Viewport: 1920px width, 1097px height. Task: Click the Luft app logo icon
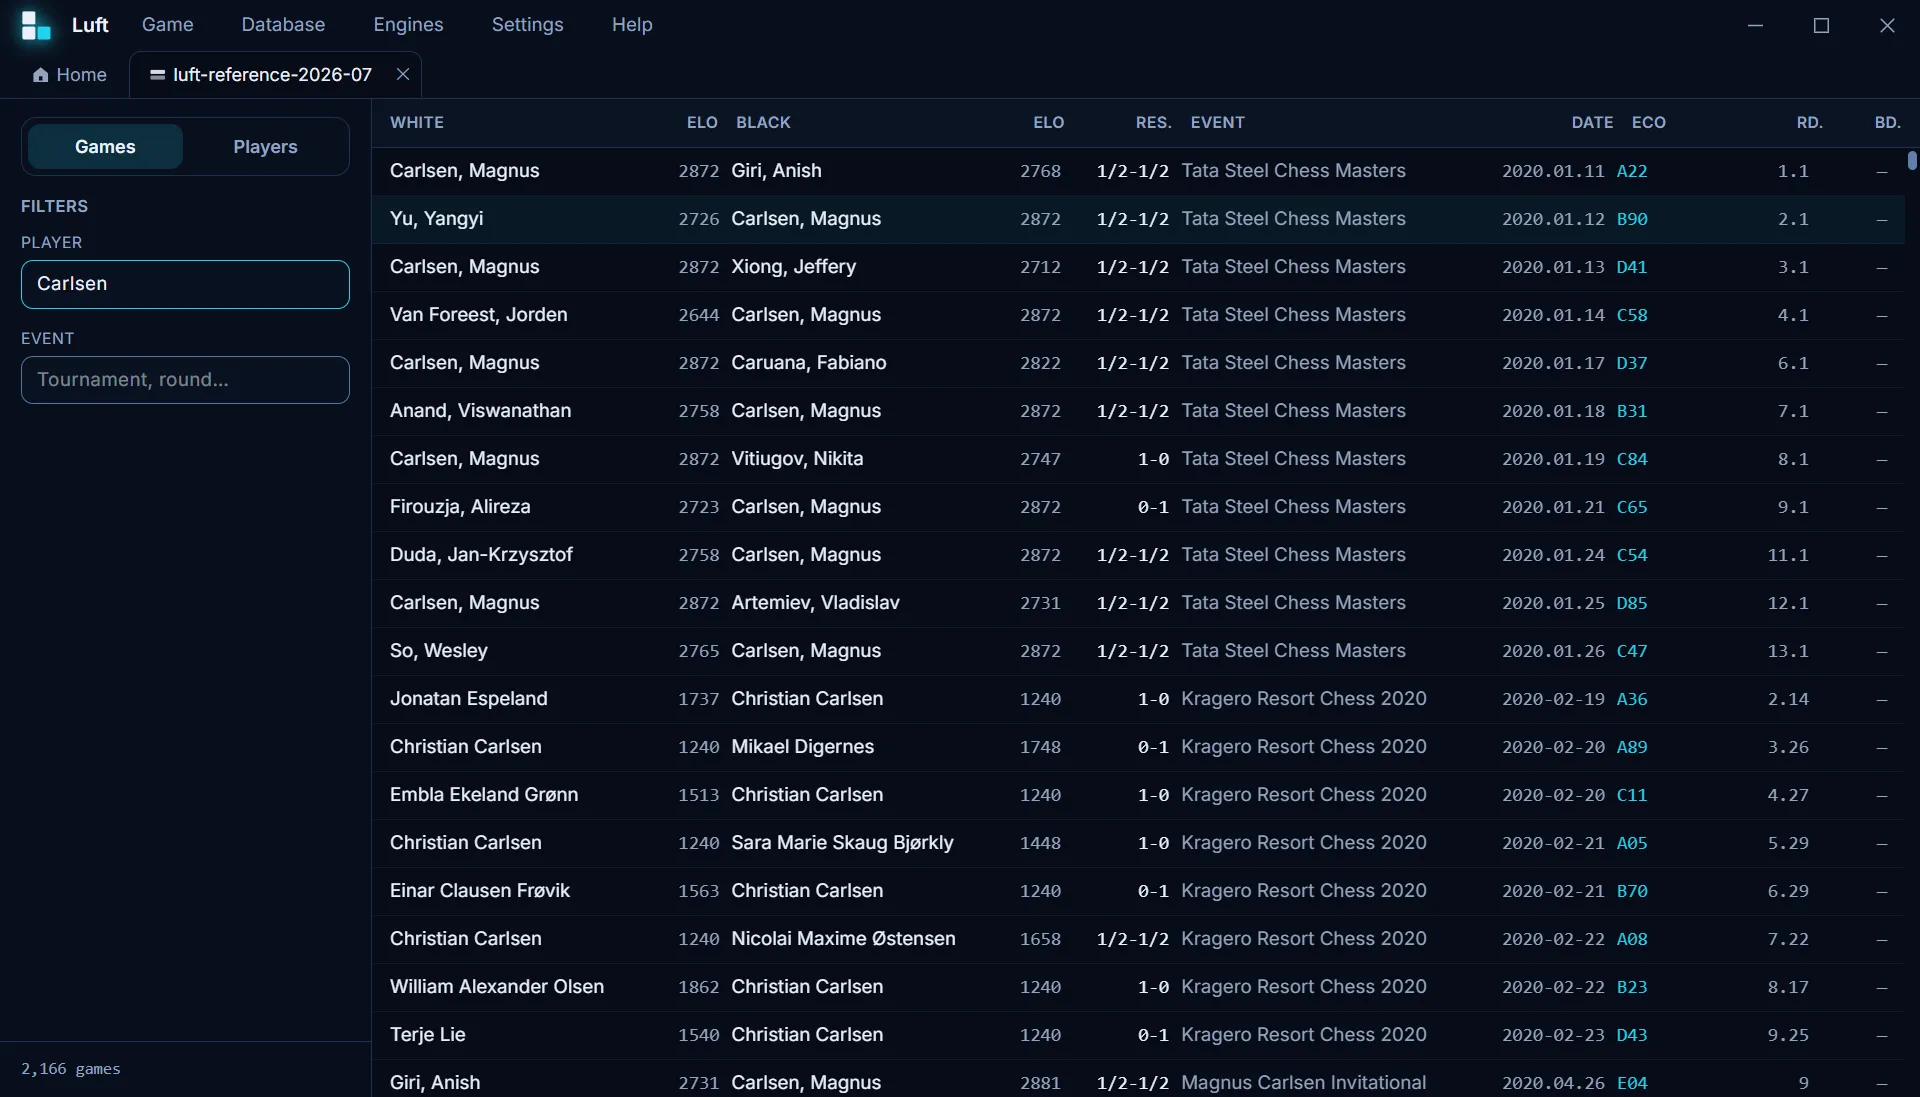[36, 25]
